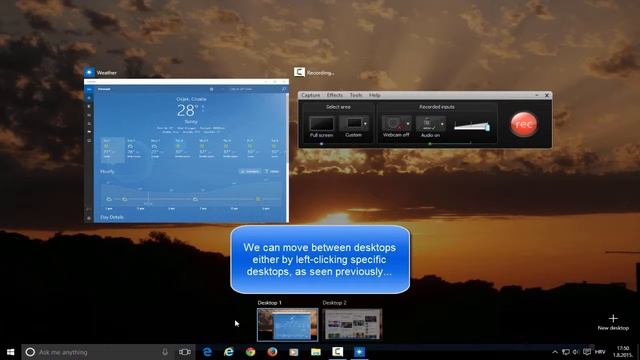The height and width of the screenshot is (360, 640).
Task: Launch Internet Explorer from the taskbar
Action: 229,352
